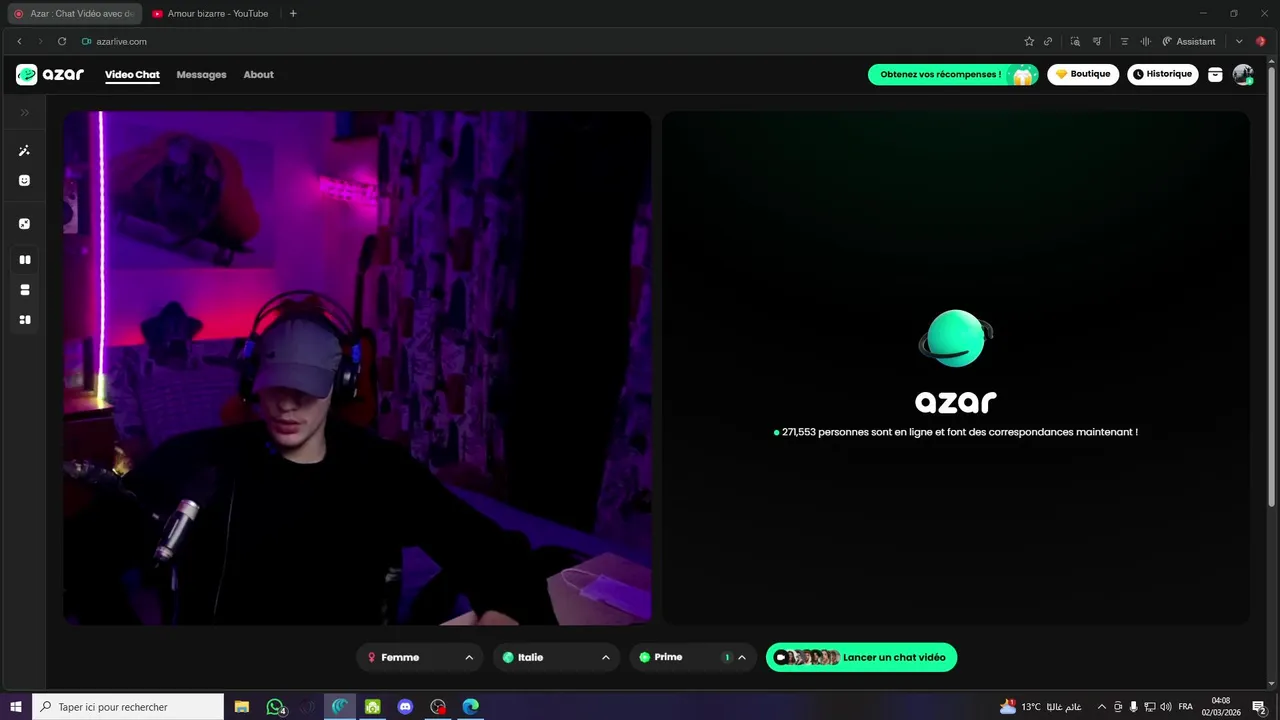This screenshot has width=1280, height=720.
Task: Open the green Android emulator taskbar icon
Action: [x=372, y=707]
